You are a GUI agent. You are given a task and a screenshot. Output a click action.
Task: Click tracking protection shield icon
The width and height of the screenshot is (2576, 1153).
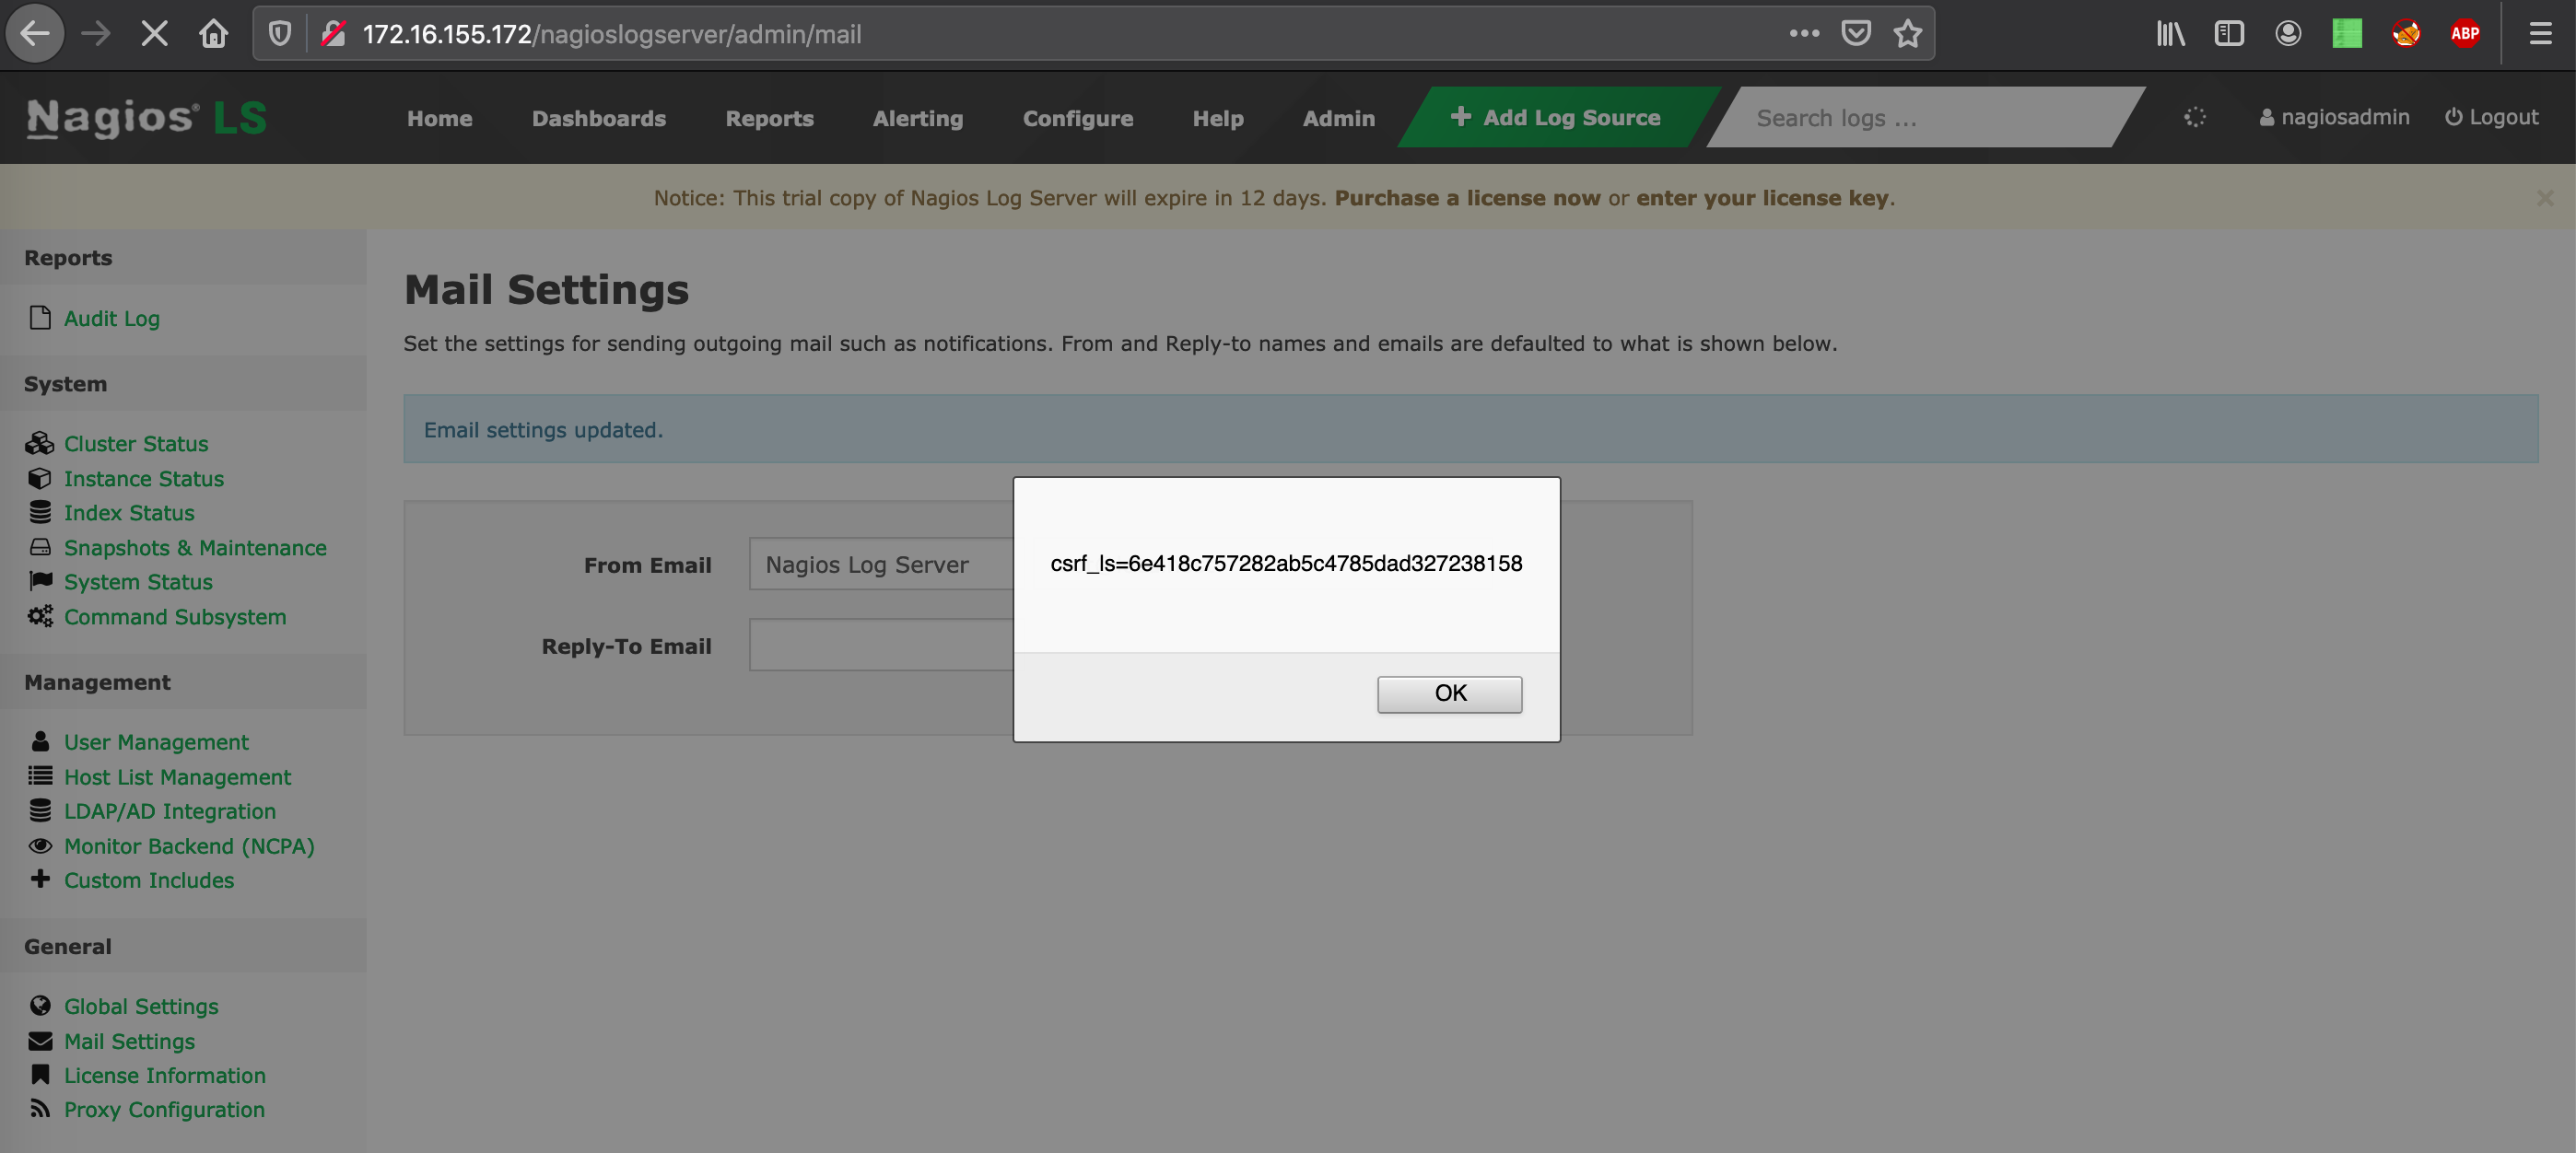pyautogui.click(x=280, y=34)
